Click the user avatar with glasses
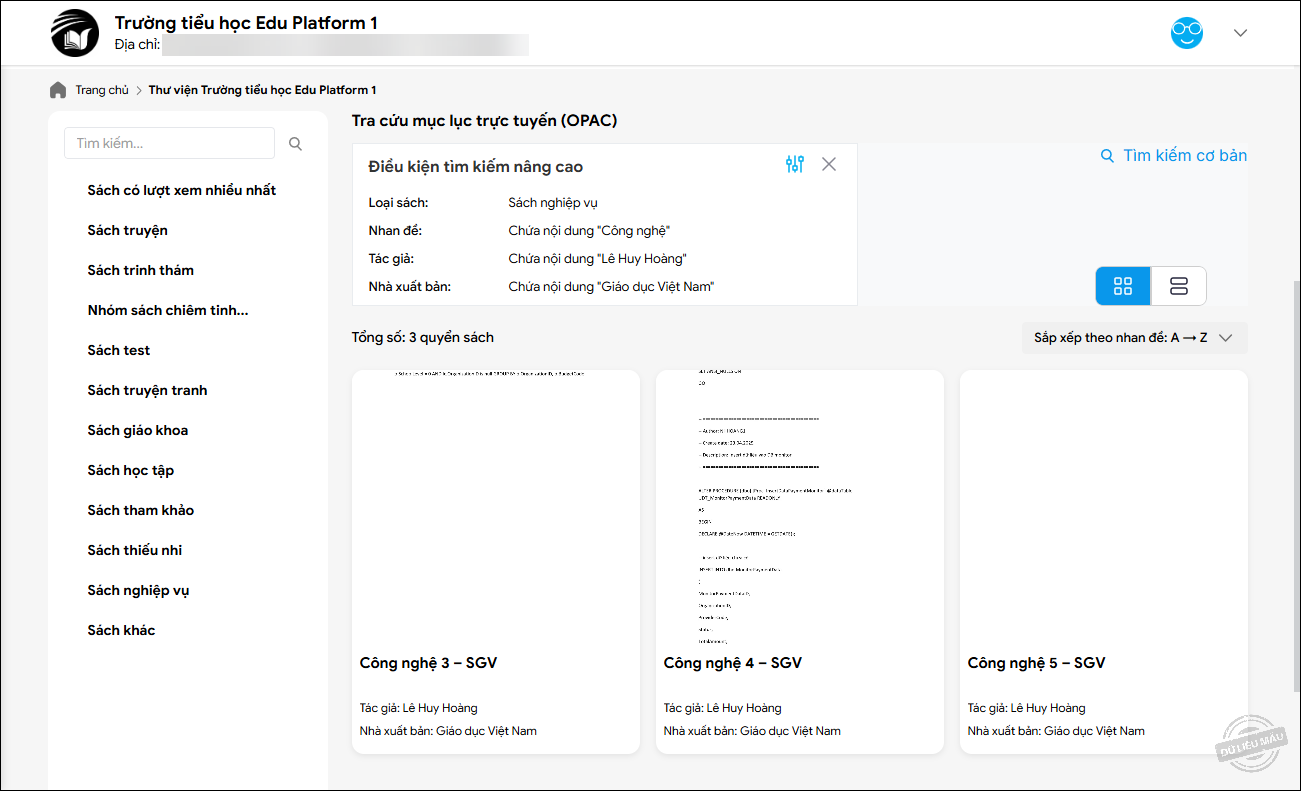Viewport: 1301px width, 791px height. (x=1187, y=33)
